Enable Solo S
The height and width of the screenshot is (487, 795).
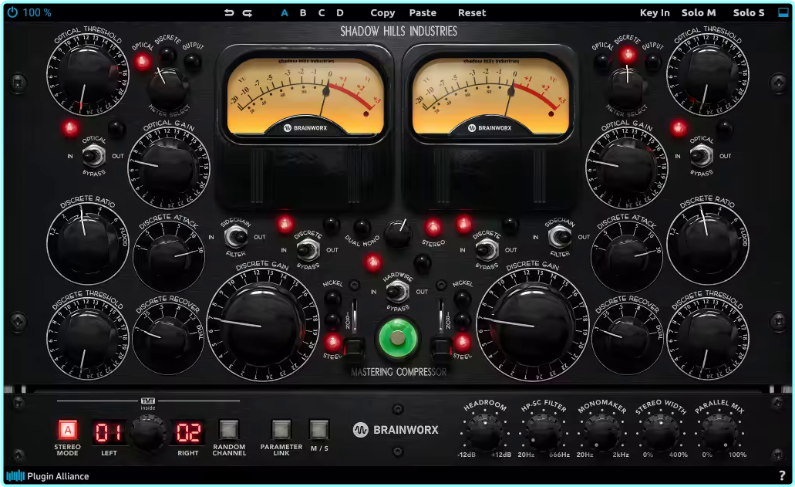[x=748, y=13]
